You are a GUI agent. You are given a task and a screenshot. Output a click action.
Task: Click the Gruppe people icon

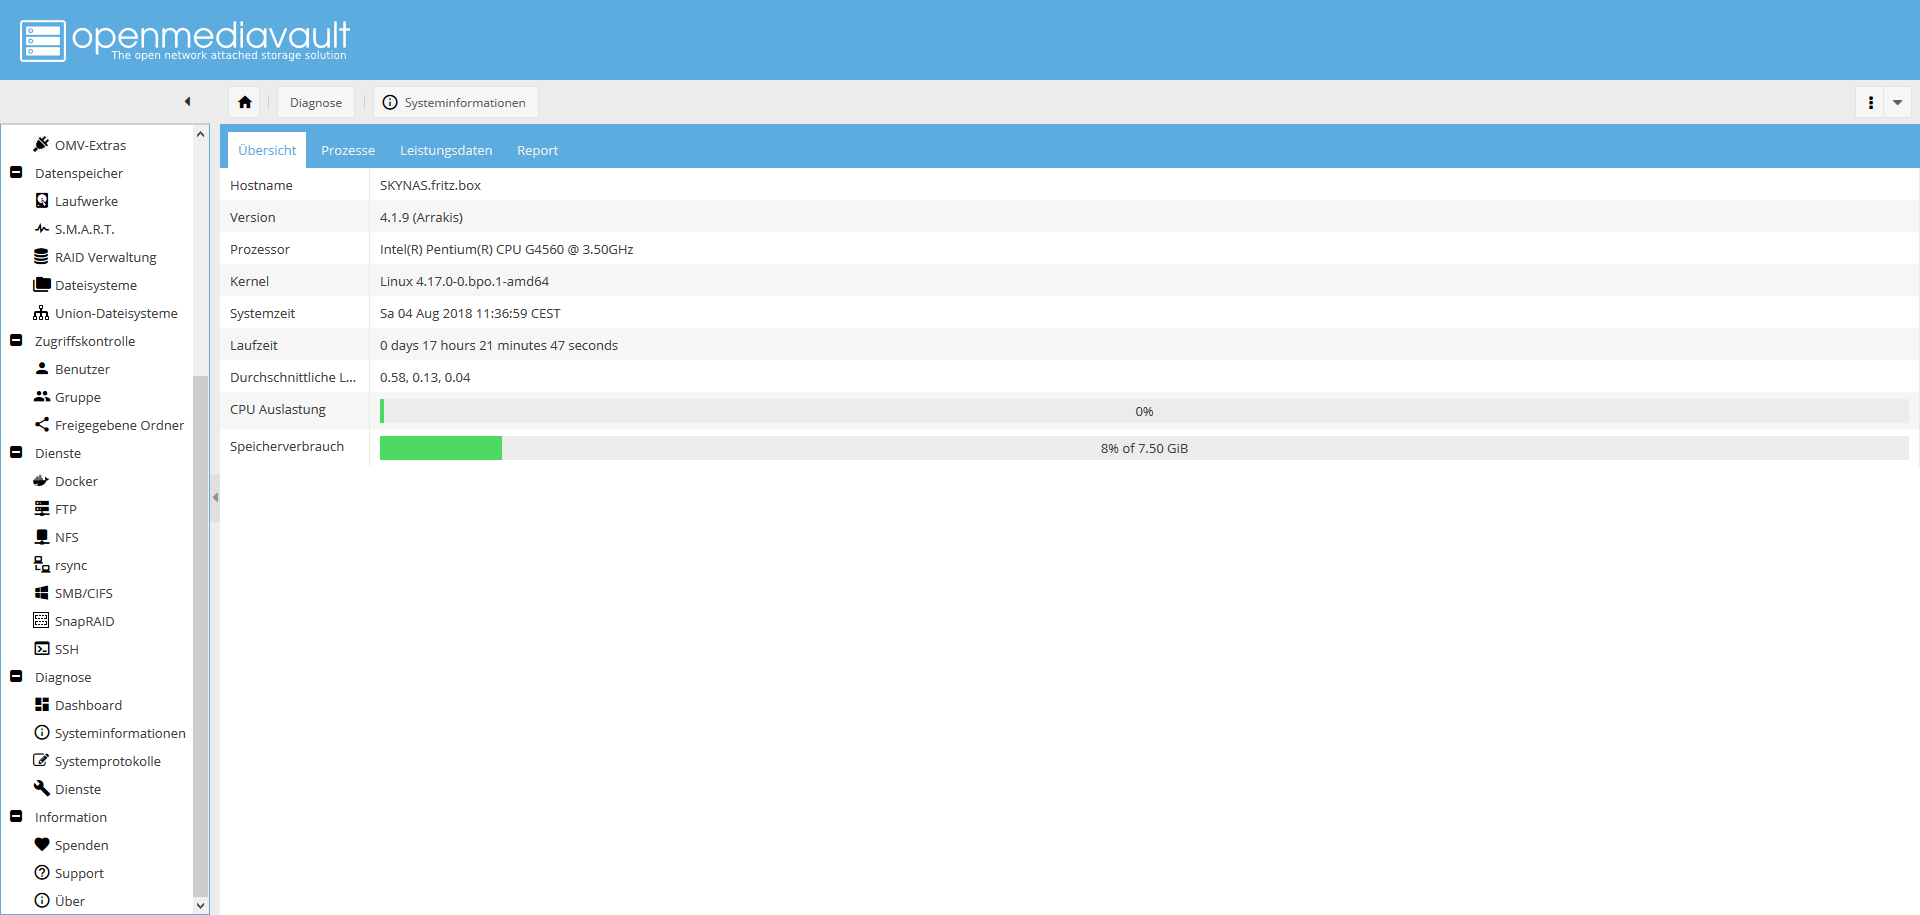pyautogui.click(x=41, y=396)
